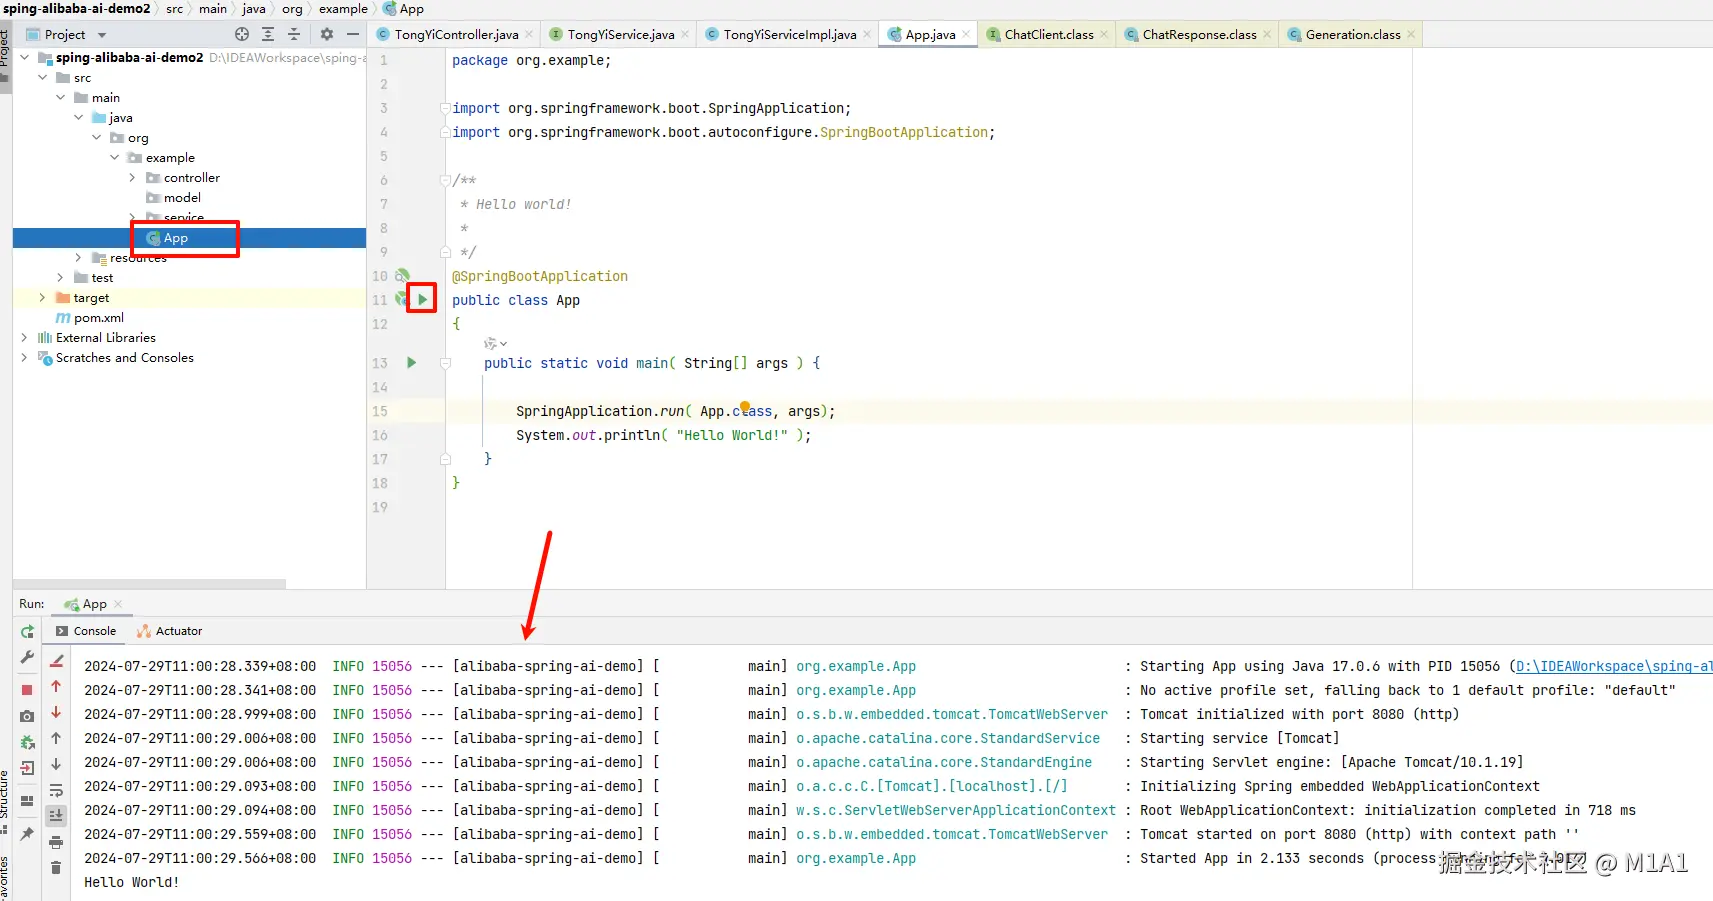Open run configuration wrench settings
This screenshot has height=901, width=1713.
click(x=27, y=657)
